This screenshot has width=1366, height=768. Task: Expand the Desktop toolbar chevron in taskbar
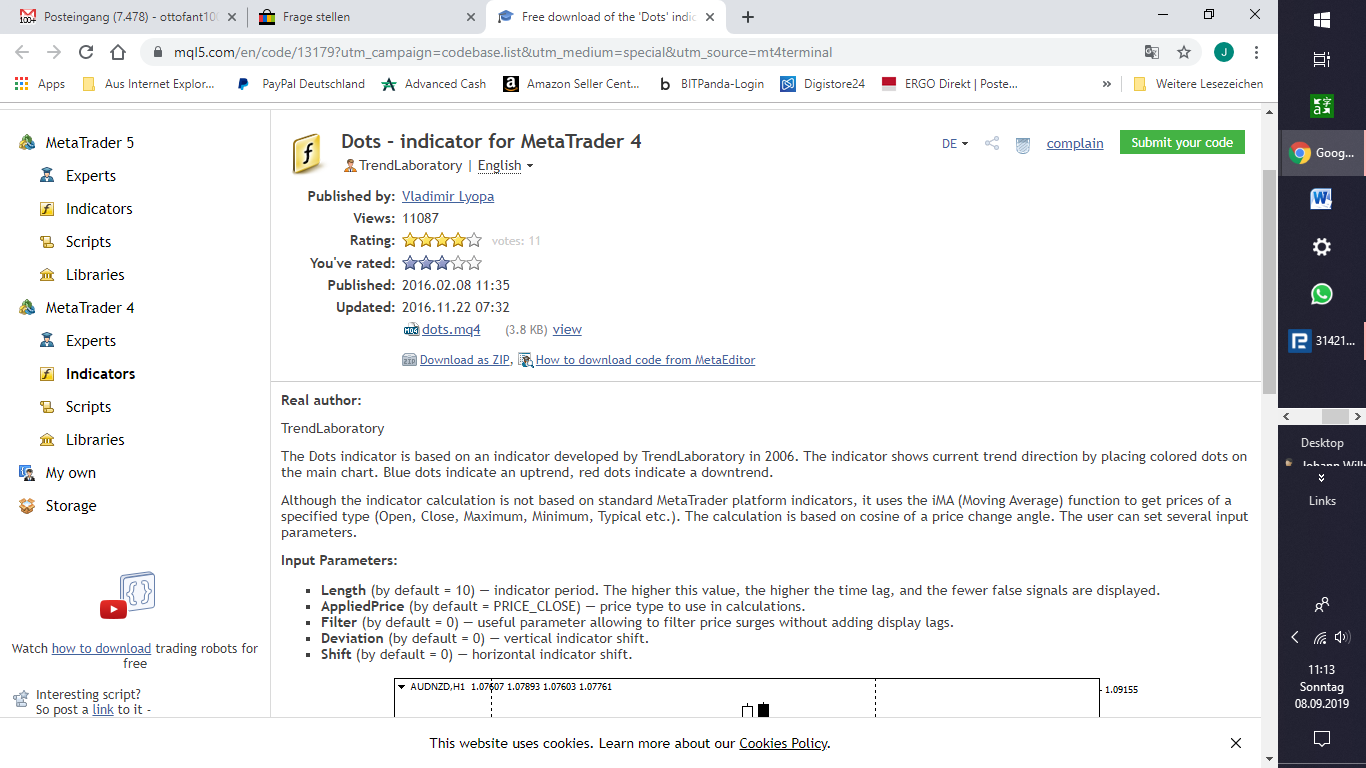(x=1322, y=478)
